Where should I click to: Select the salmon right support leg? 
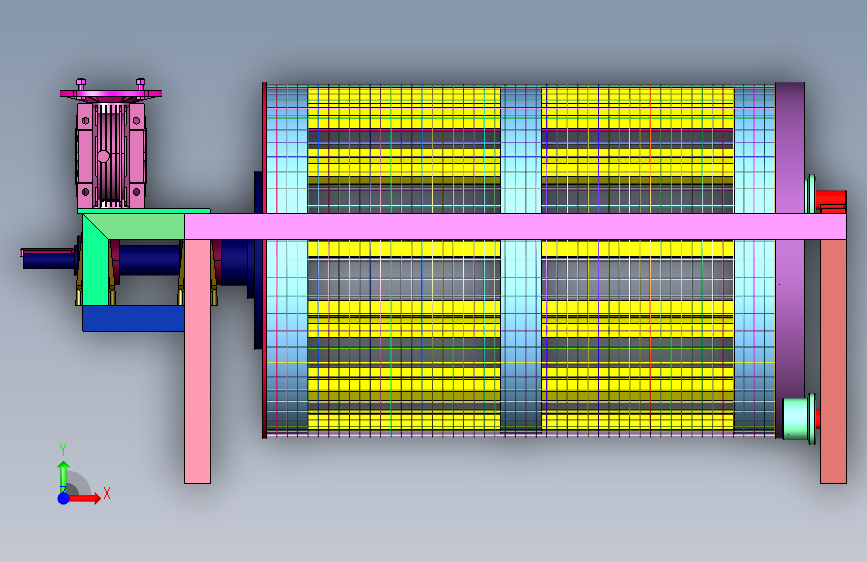[833, 361]
